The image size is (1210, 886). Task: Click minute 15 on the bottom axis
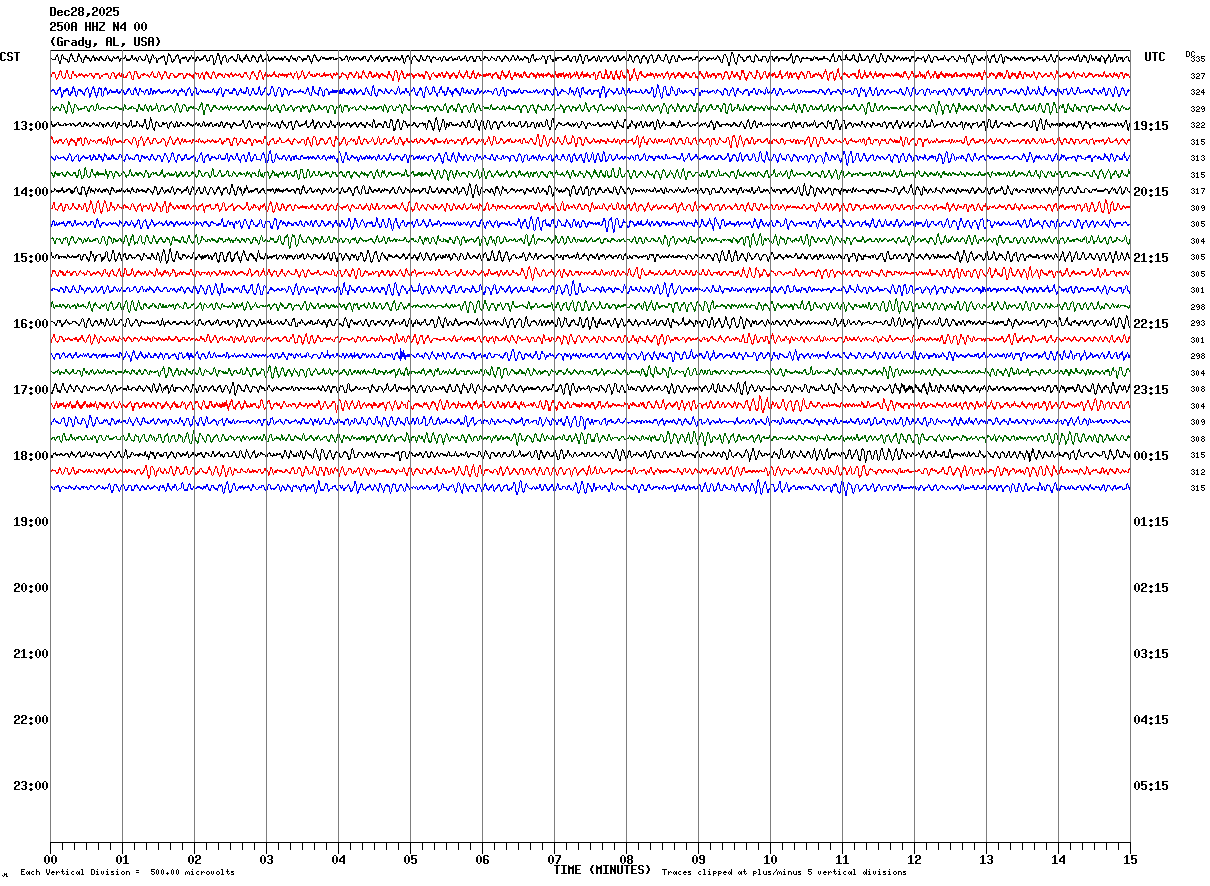(1130, 860)
